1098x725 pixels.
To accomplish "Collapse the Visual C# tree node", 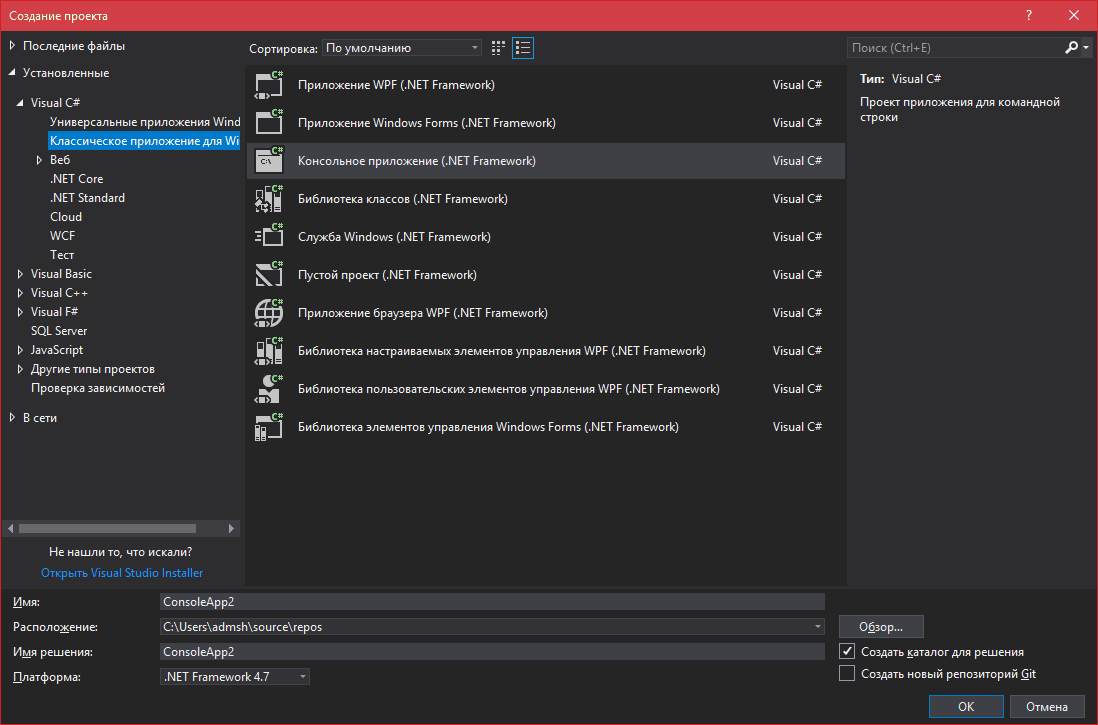I will 20,102.
